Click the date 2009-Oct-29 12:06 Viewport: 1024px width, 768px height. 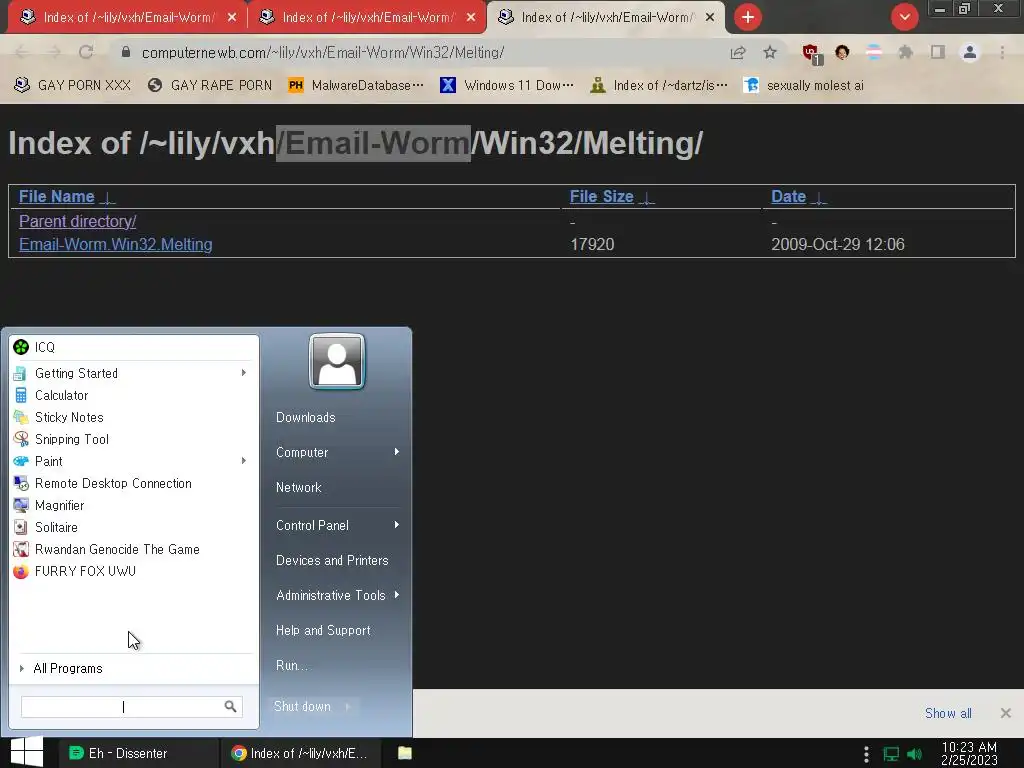[838, 244]
